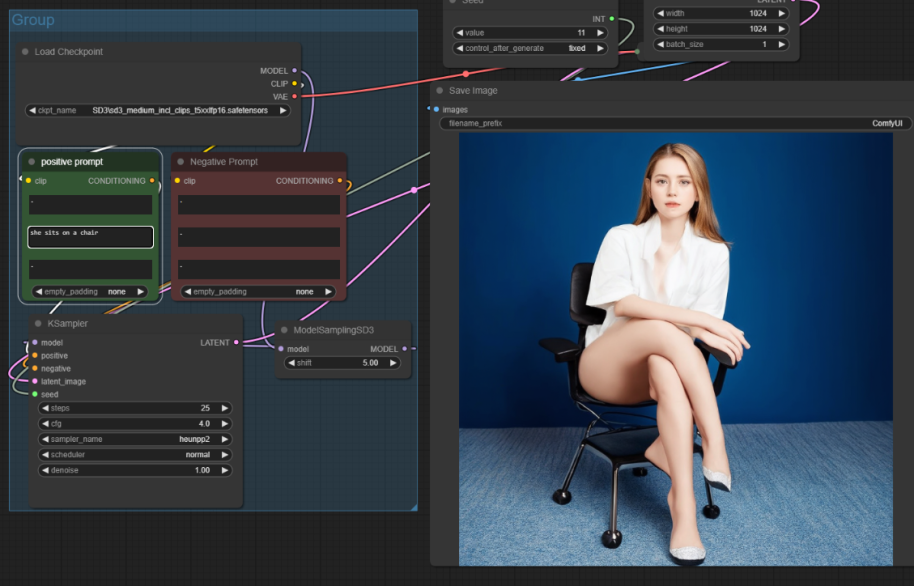Viewport: 914px width, 586px height.
Task: Decrease cfg value with left arrow
Action: [x=45, y=424]
